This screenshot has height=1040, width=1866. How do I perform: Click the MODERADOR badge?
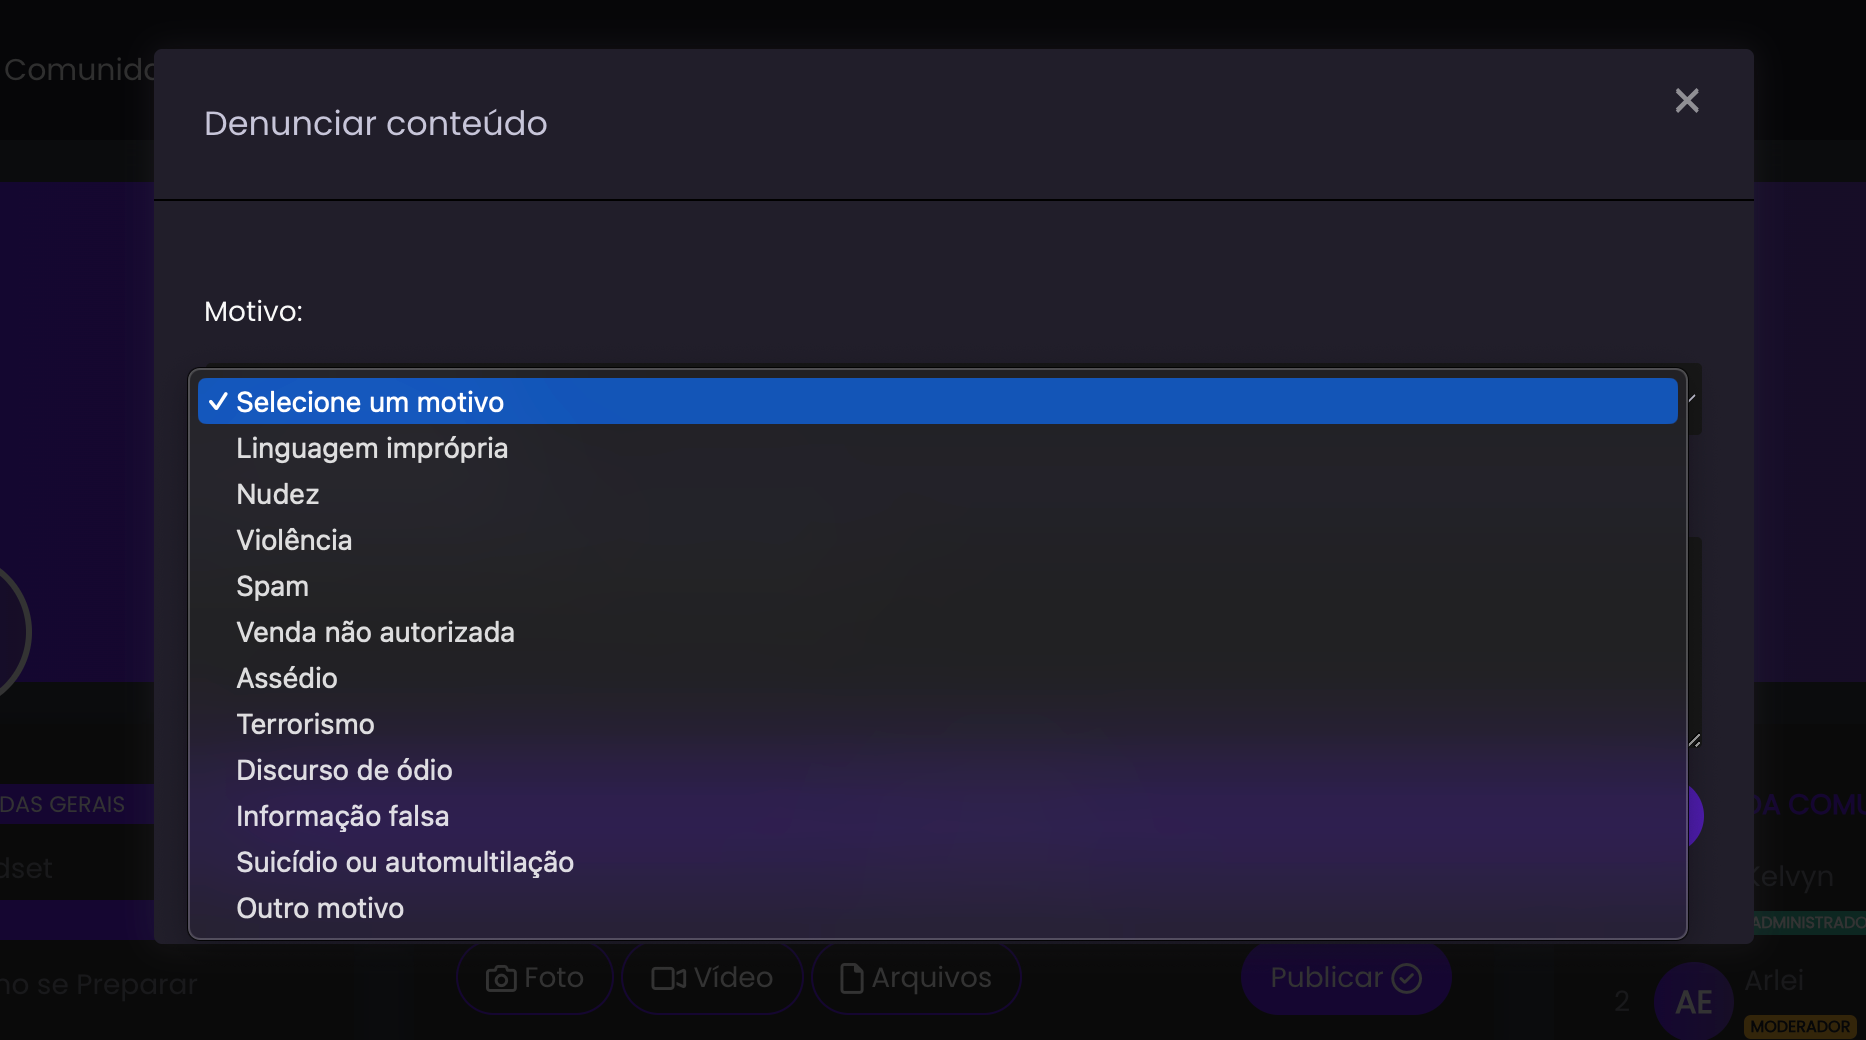[1800, 1026]
